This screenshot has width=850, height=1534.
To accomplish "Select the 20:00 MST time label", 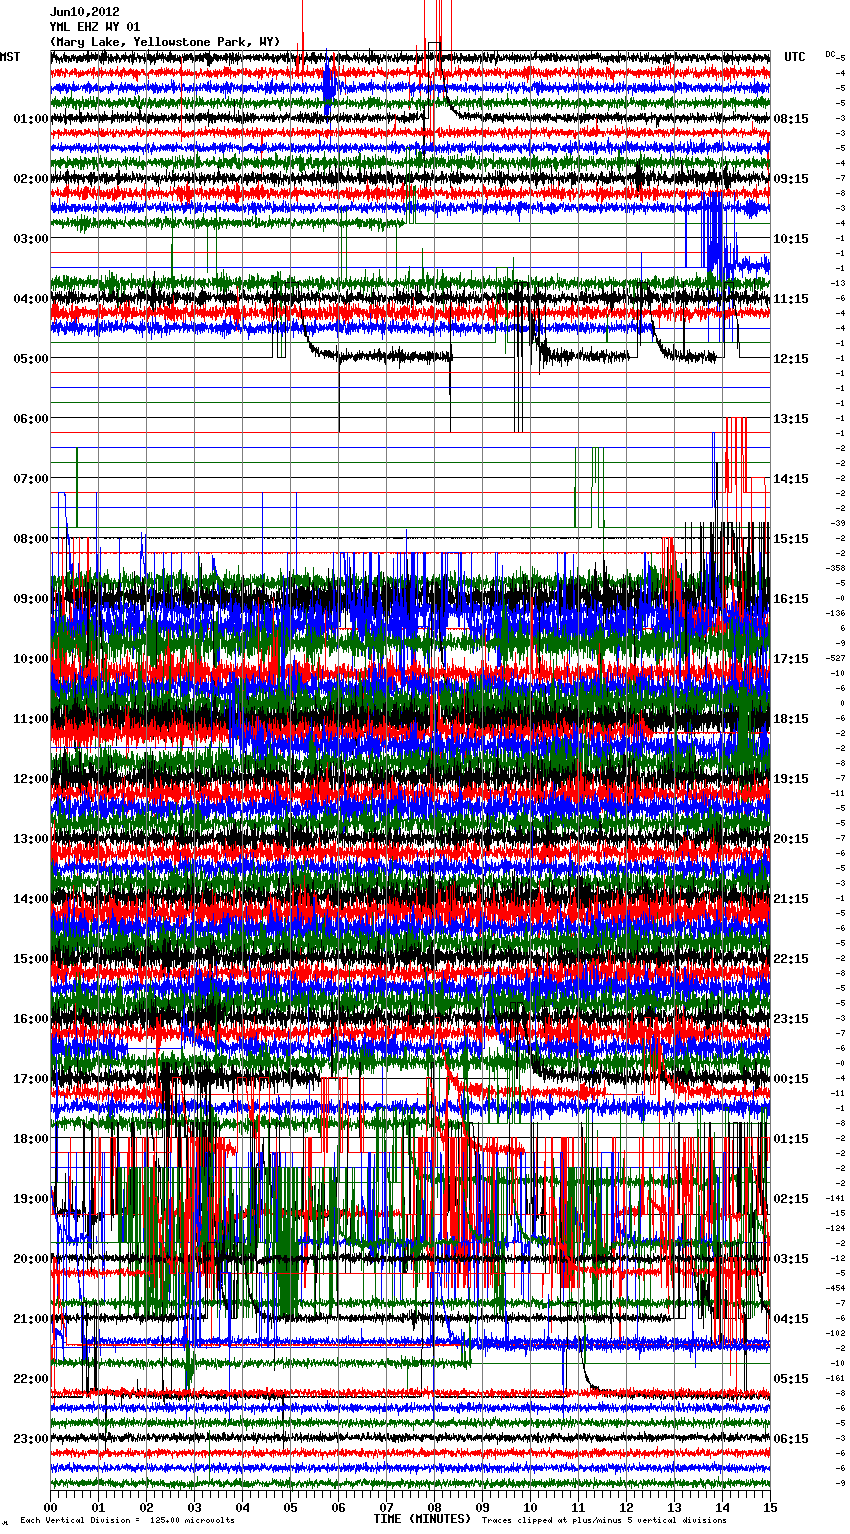I will [x=31, y=1259].
